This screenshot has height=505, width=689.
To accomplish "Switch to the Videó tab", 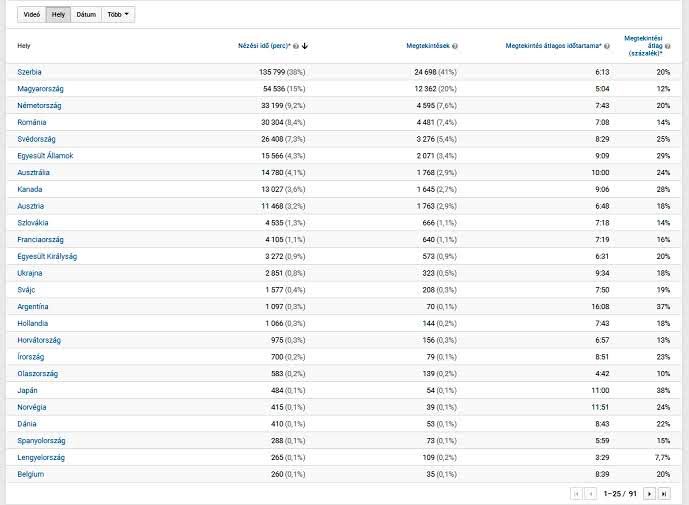I will (32, 15).
